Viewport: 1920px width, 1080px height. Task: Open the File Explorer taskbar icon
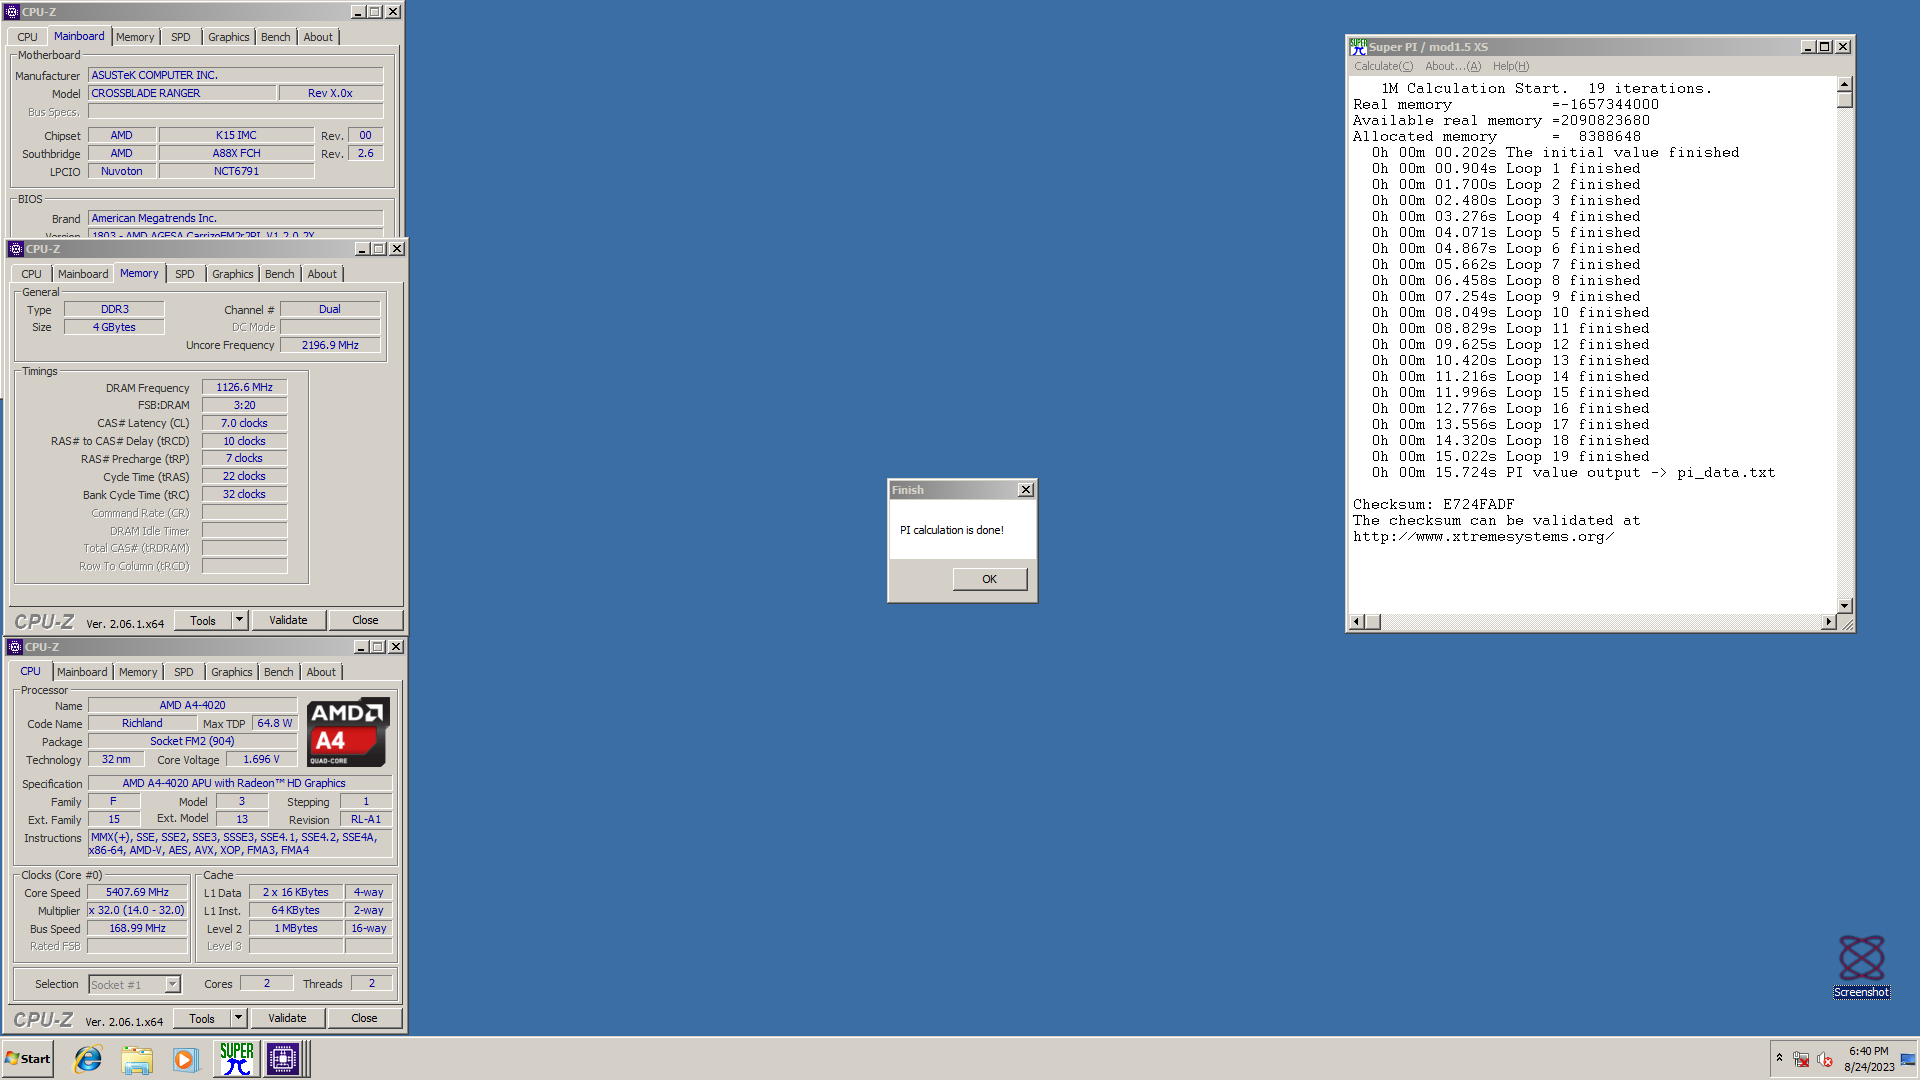(x=137, y=1059)
